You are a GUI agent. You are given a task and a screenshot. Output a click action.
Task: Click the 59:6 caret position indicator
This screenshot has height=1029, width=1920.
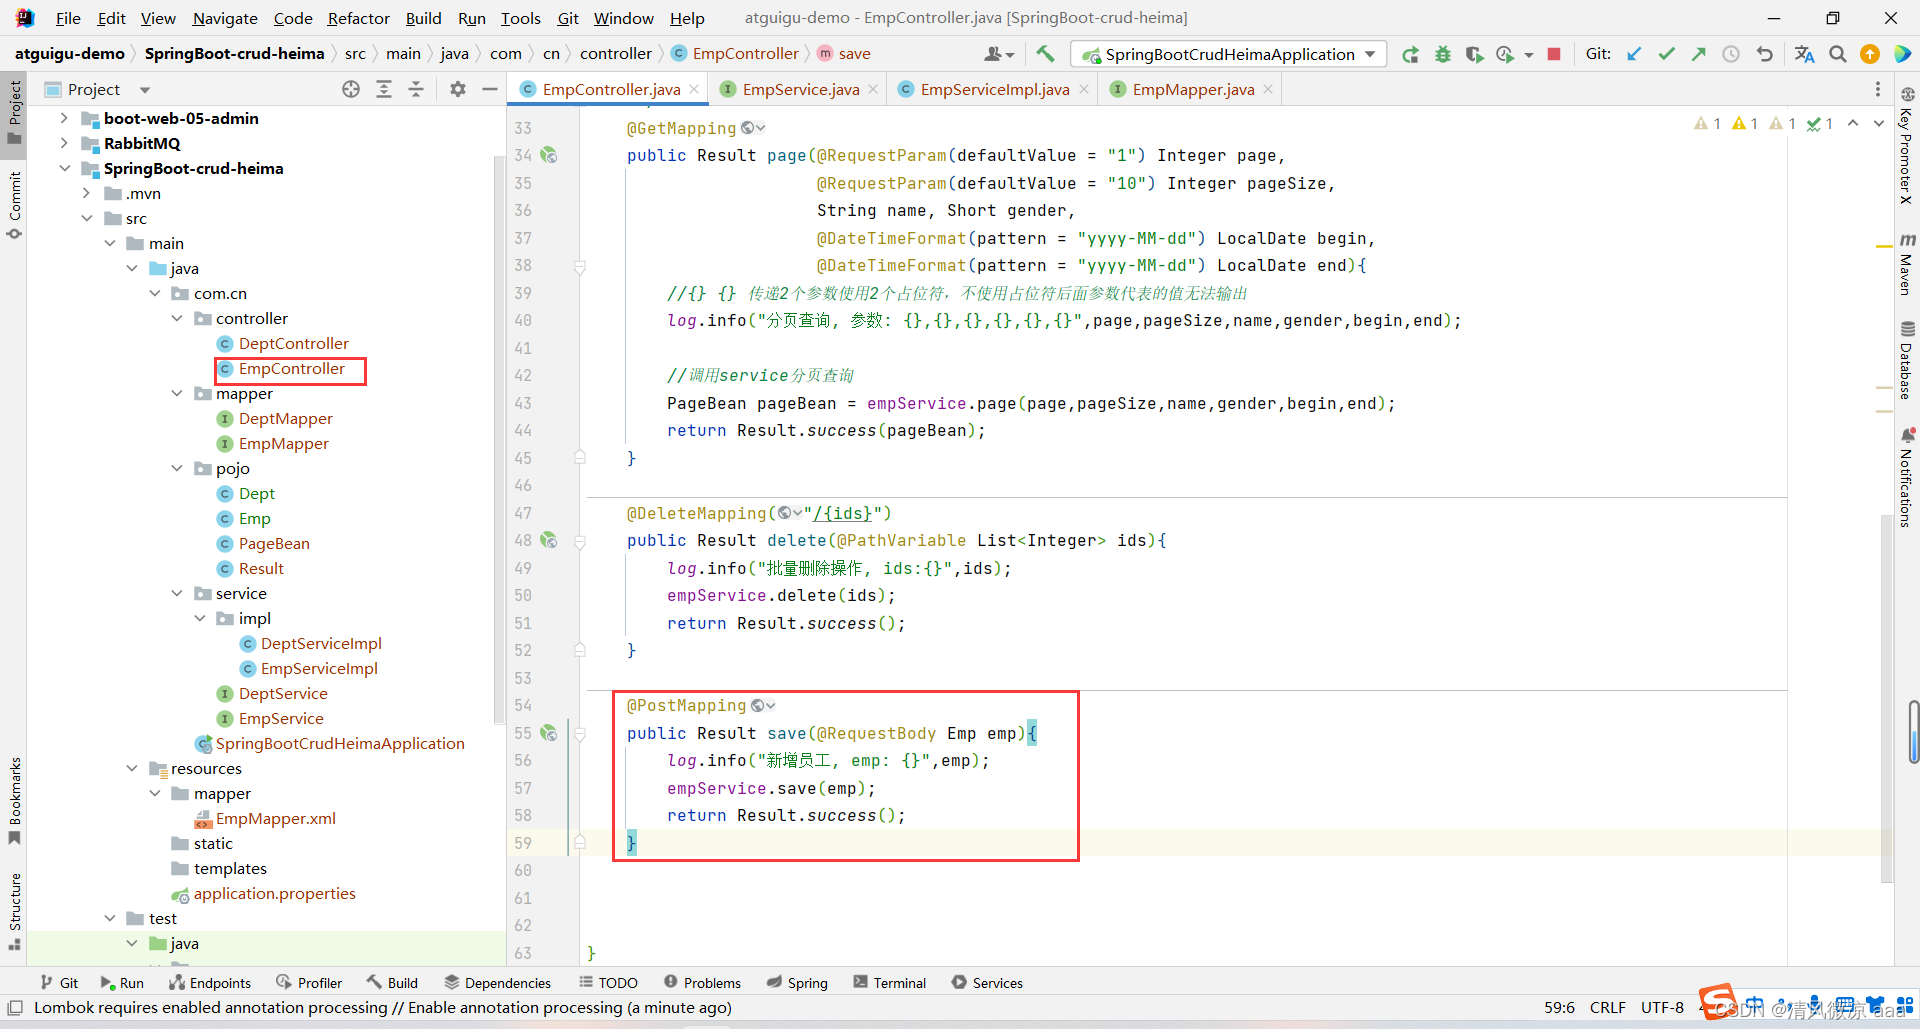[1559, 1008]
